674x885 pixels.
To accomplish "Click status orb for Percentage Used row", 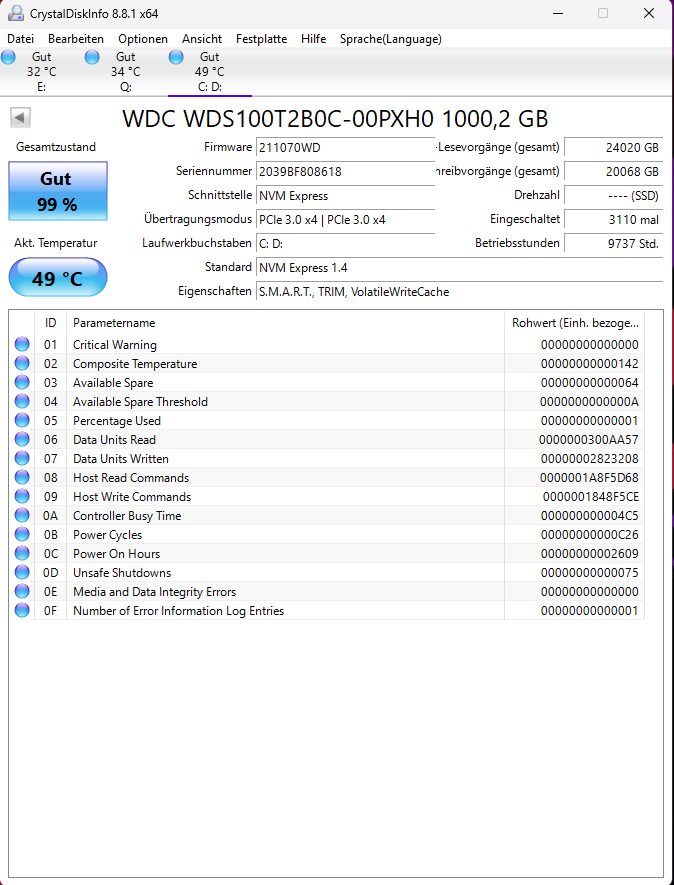I will point(22,420).
